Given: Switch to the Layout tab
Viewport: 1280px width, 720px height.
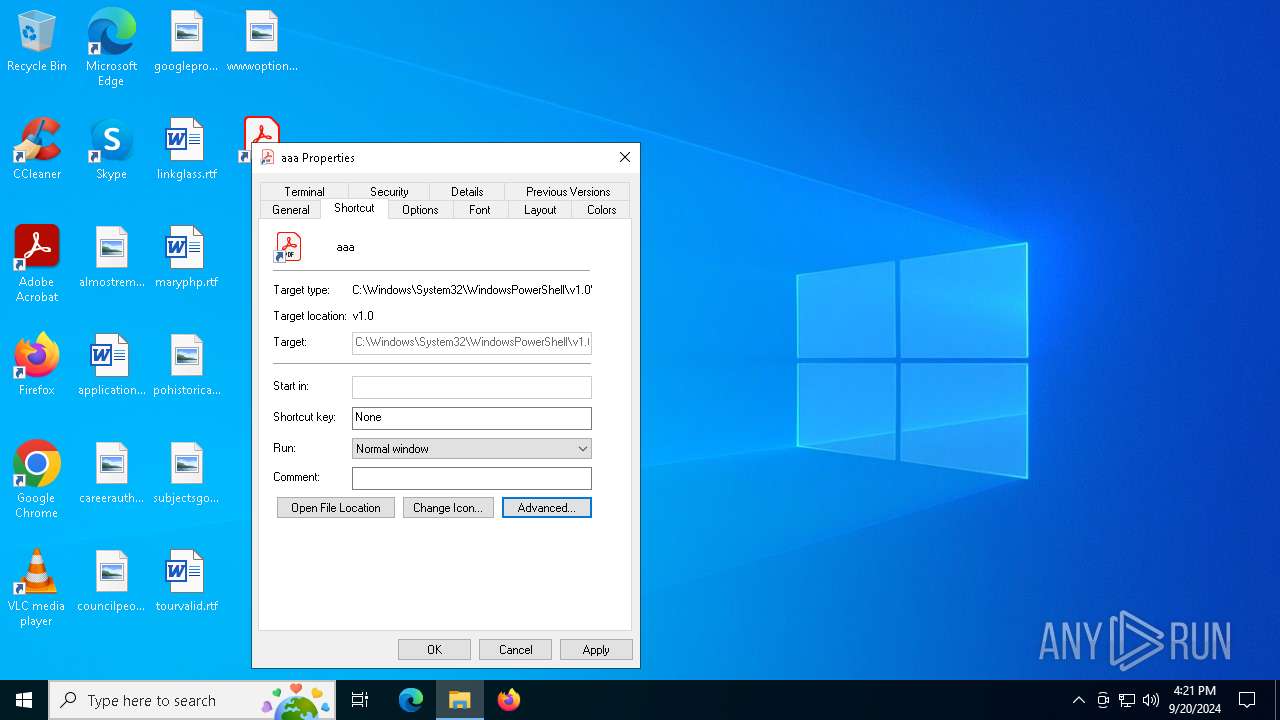Looking at the screenshot, I should [x=540, y=209].
